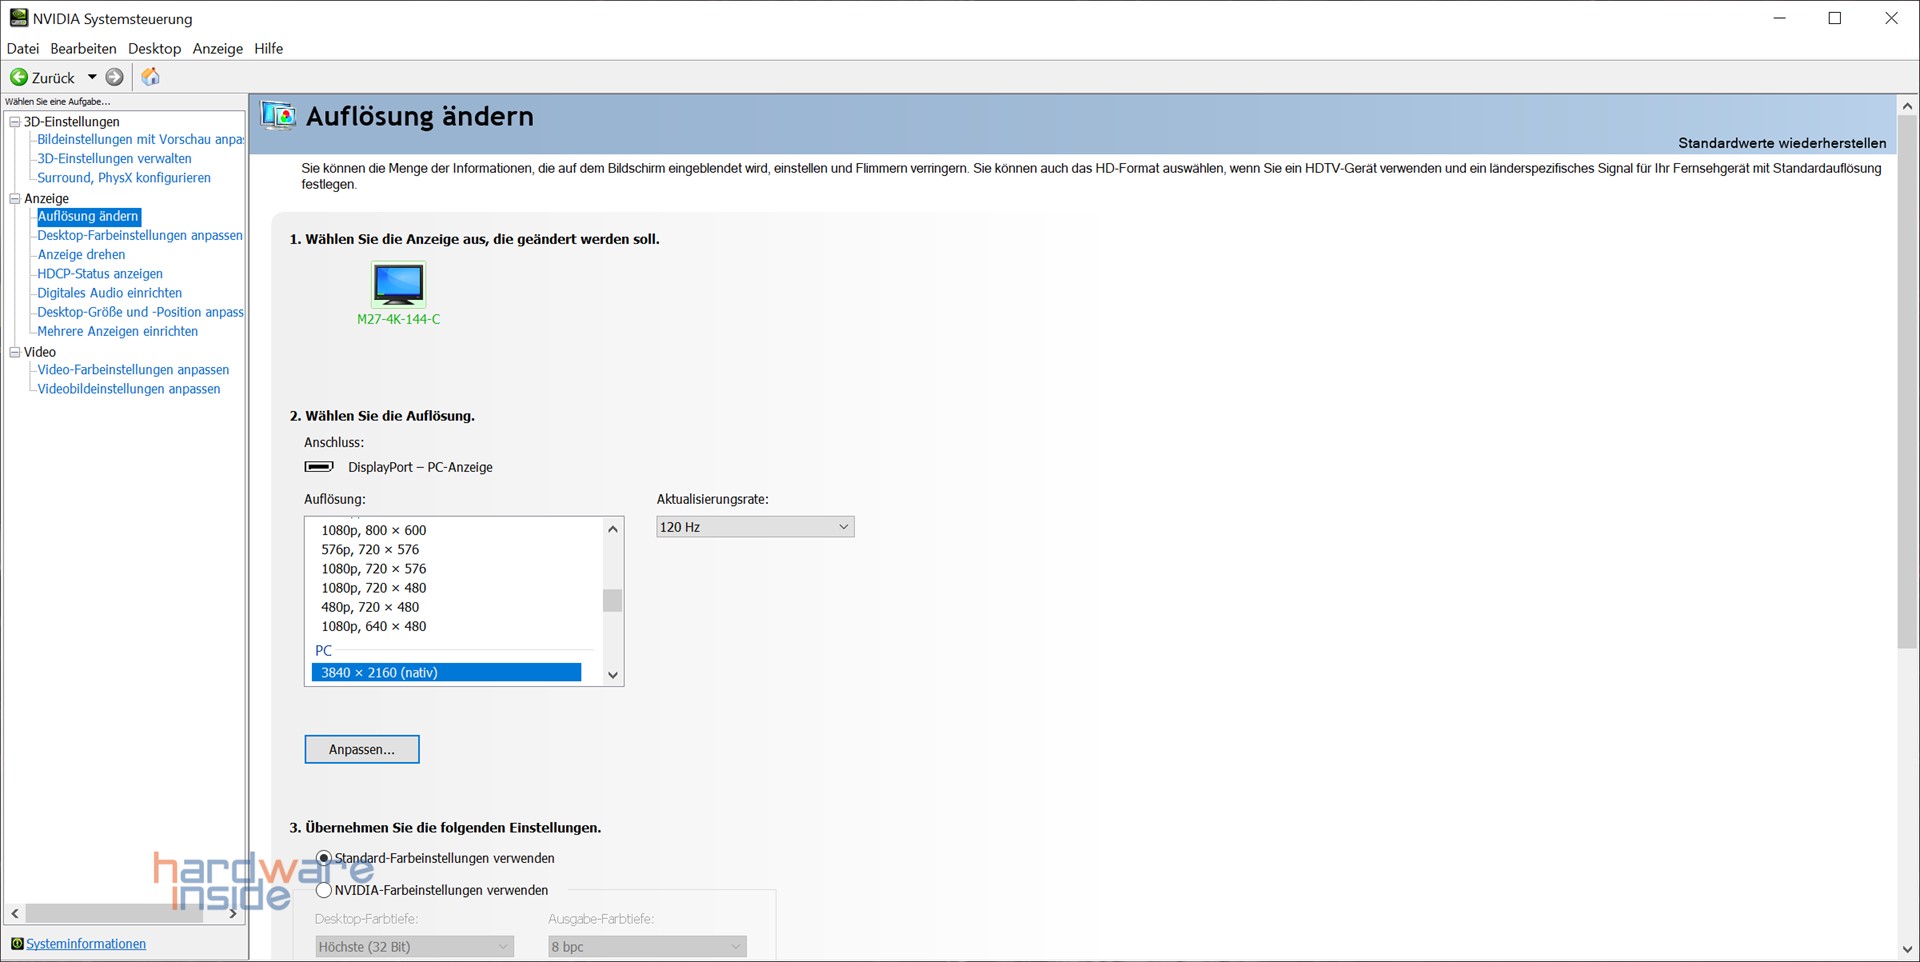The height and width of the screenshot is (962, 1920).
Task: Select 1080p, 720 × 576 resolution
Action: pos(374,569)
